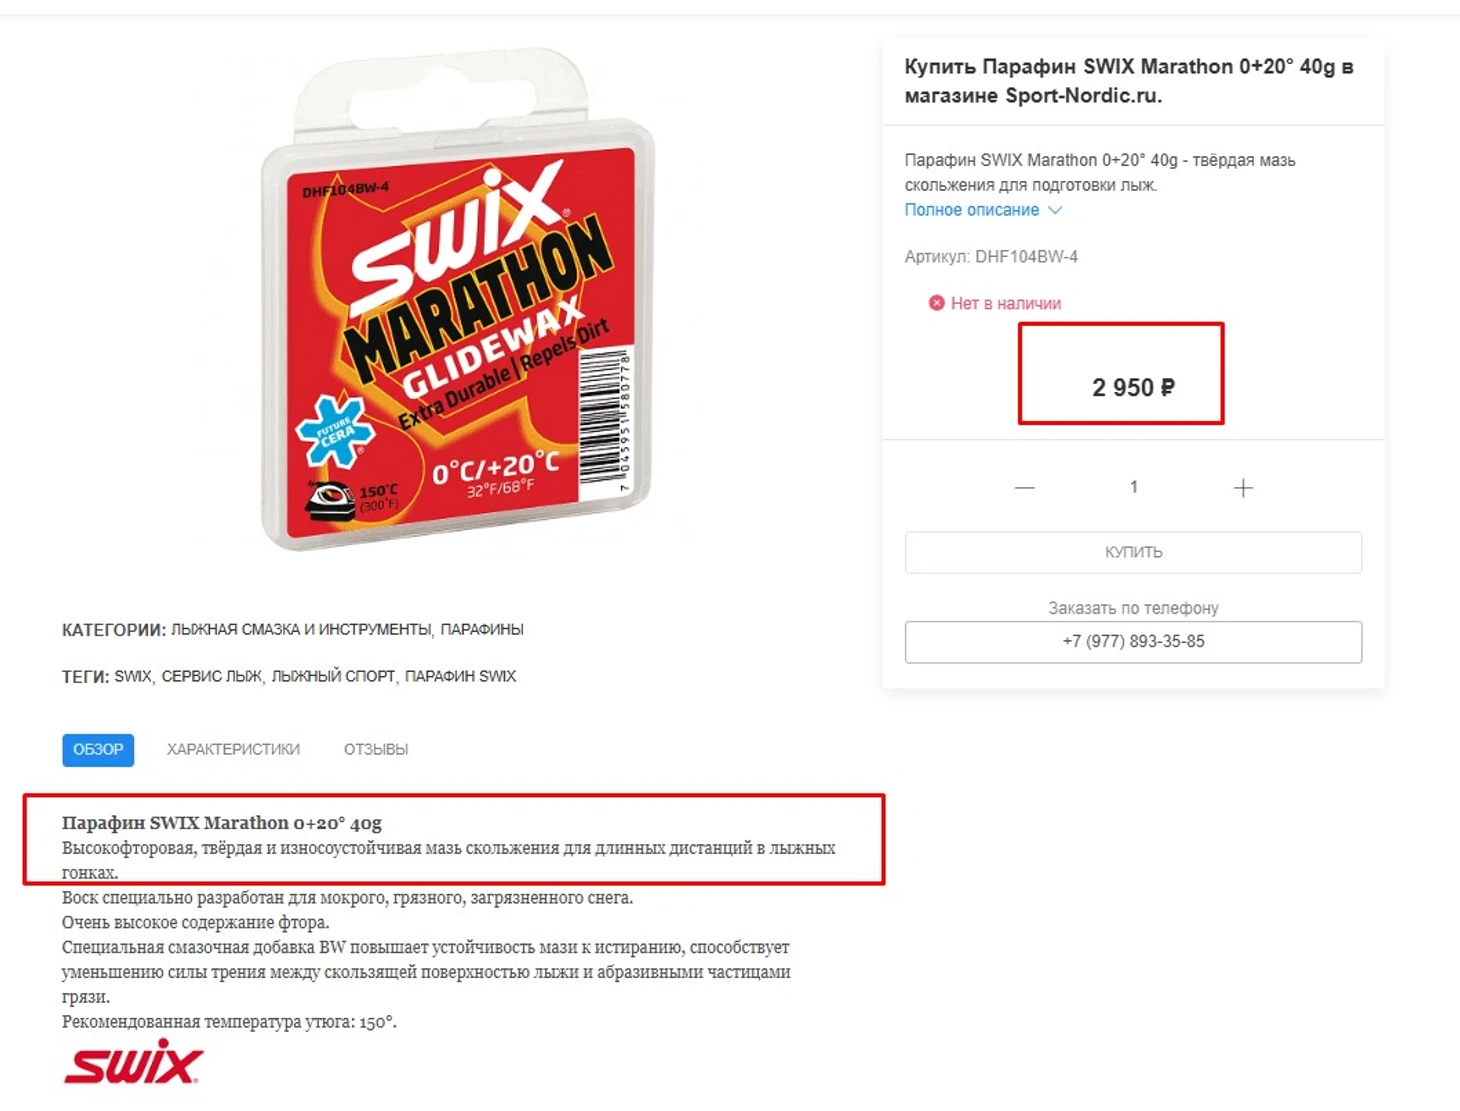
Task: Click the Купить button
Action: point(1133,552)
